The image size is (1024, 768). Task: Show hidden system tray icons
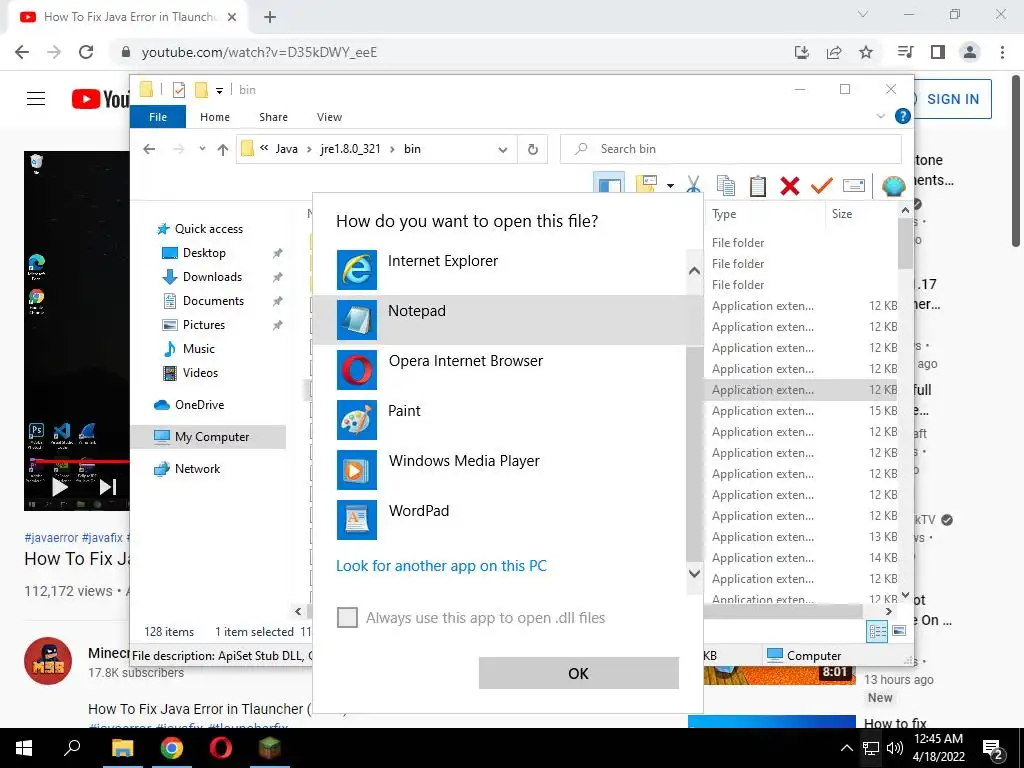click(846, 748)
